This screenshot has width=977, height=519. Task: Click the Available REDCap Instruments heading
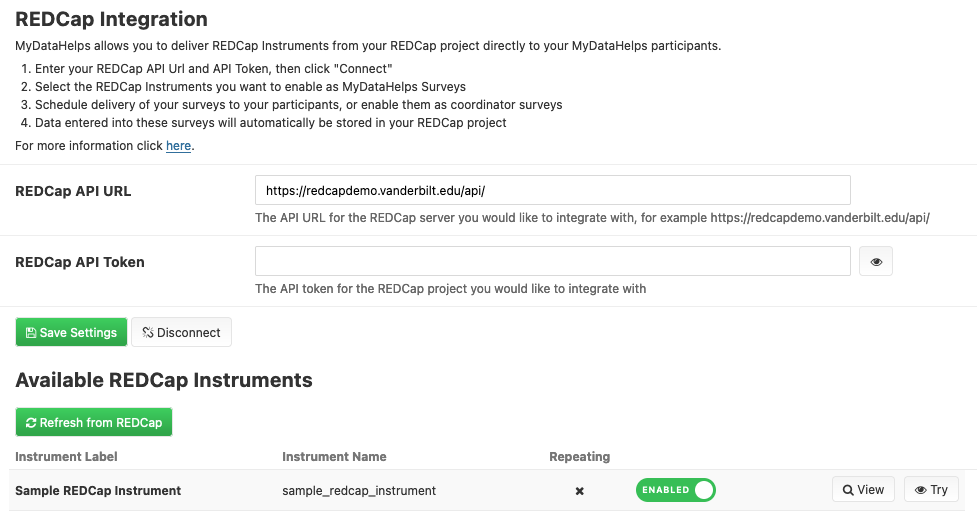click(x=164, y=380)
